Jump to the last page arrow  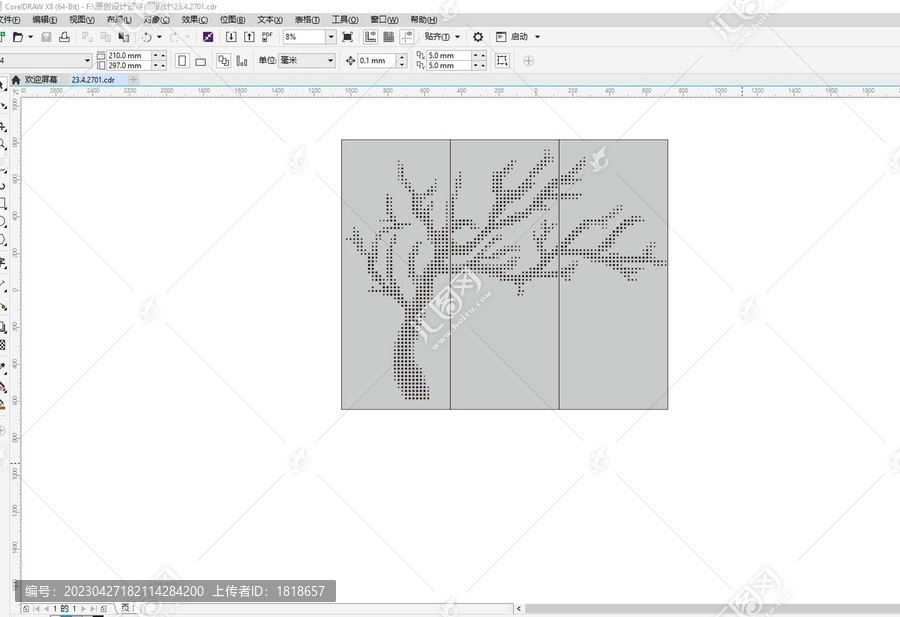click(93, 608)
